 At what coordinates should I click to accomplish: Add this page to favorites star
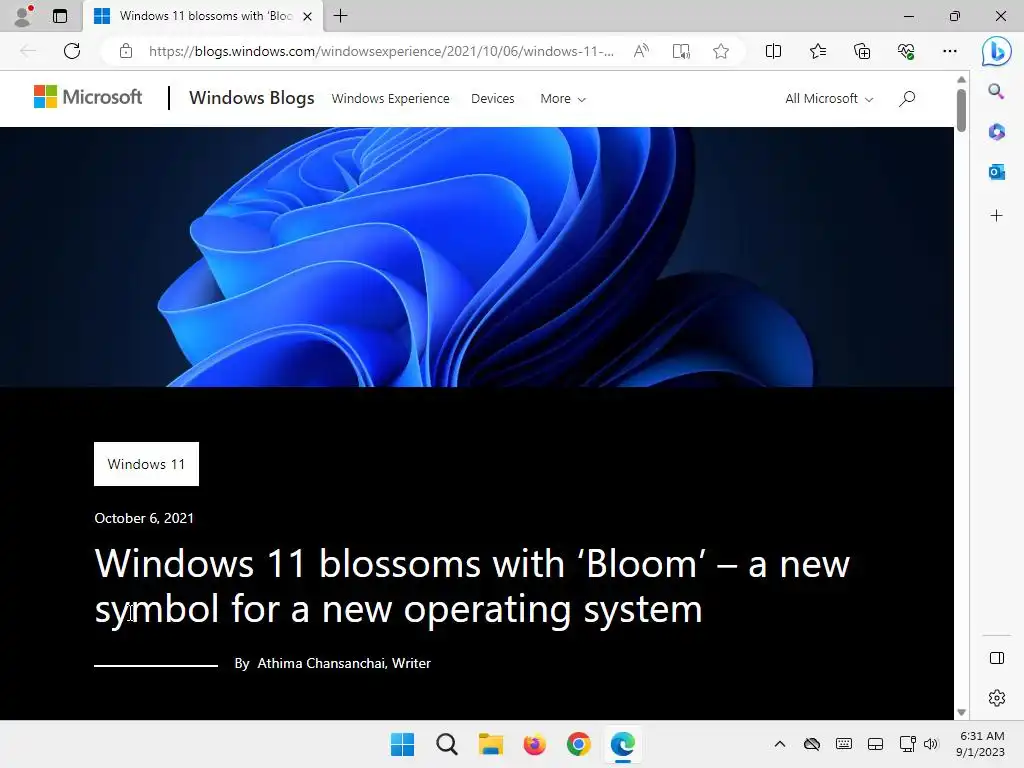(x=721, y=51)
